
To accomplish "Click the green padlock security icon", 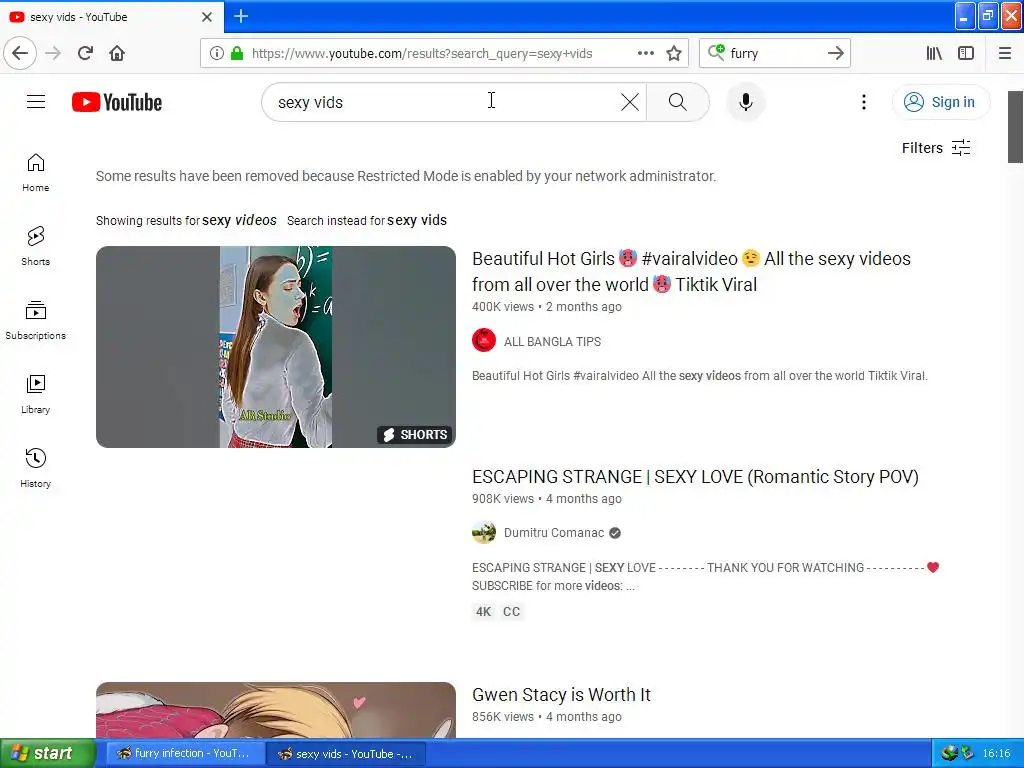I will [x=237, y=54].
